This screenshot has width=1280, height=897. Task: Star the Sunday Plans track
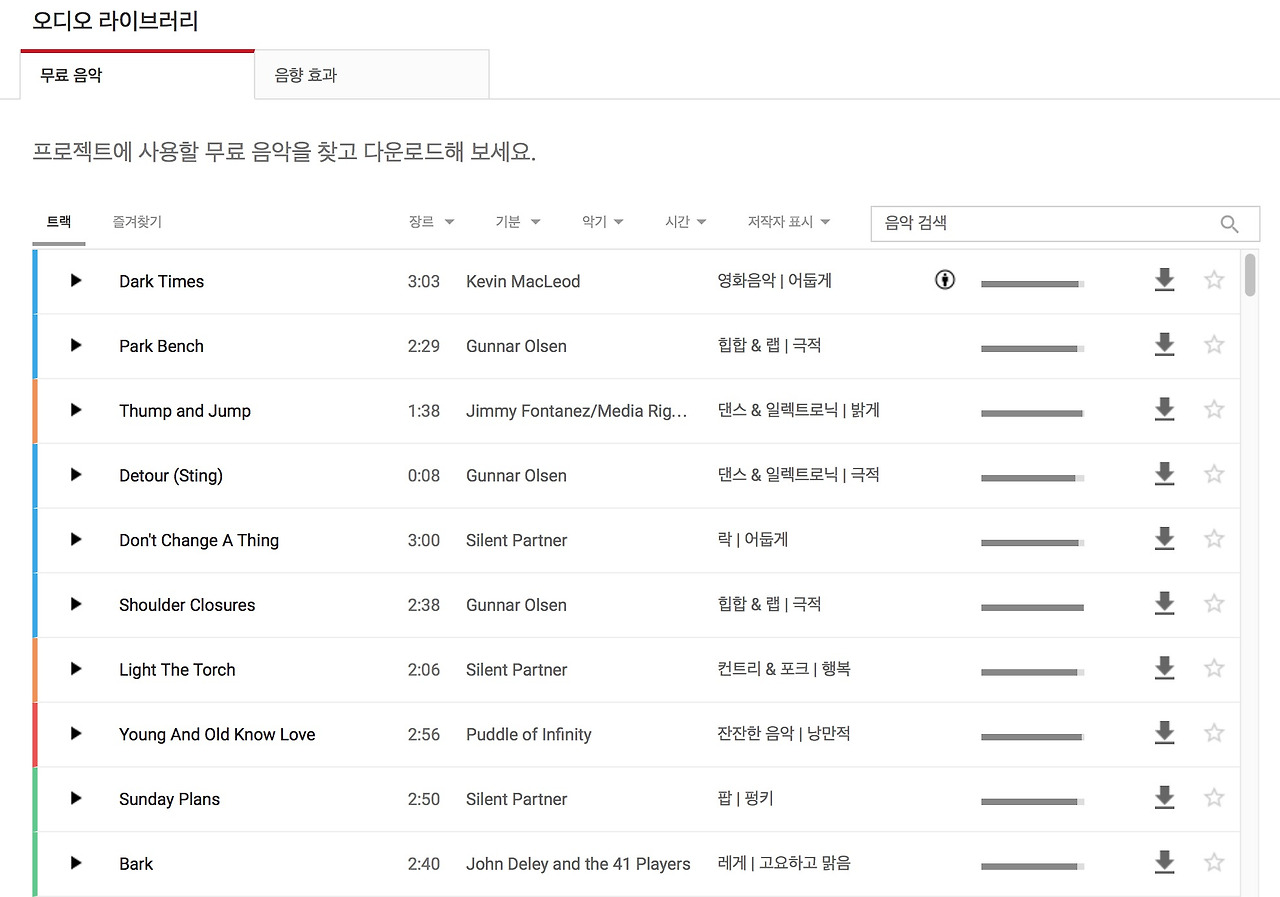pos(1214,798)
